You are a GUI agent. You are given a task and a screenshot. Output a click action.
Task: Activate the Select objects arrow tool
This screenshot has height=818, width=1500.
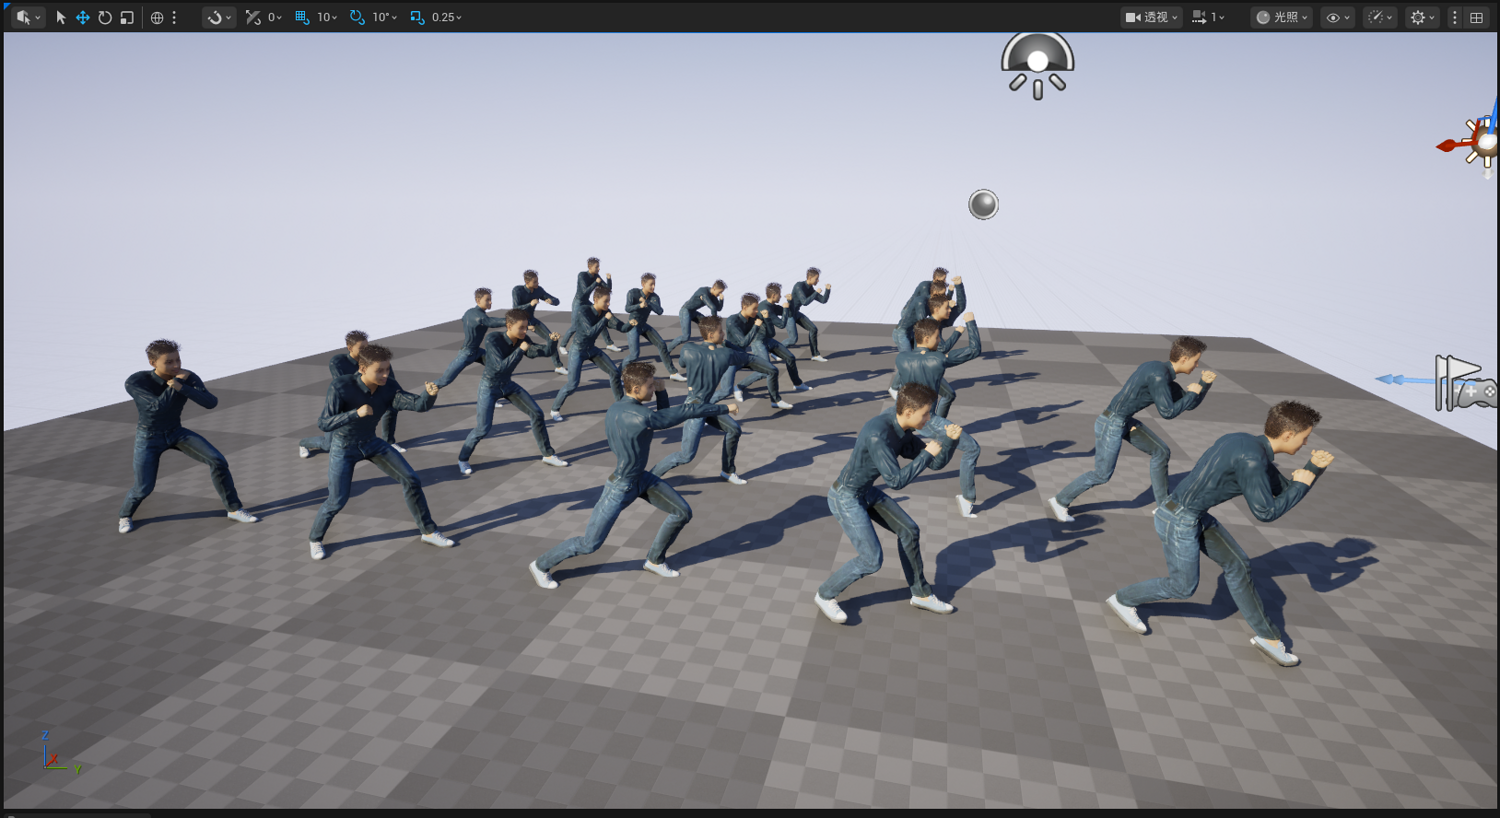coord(61,17)
